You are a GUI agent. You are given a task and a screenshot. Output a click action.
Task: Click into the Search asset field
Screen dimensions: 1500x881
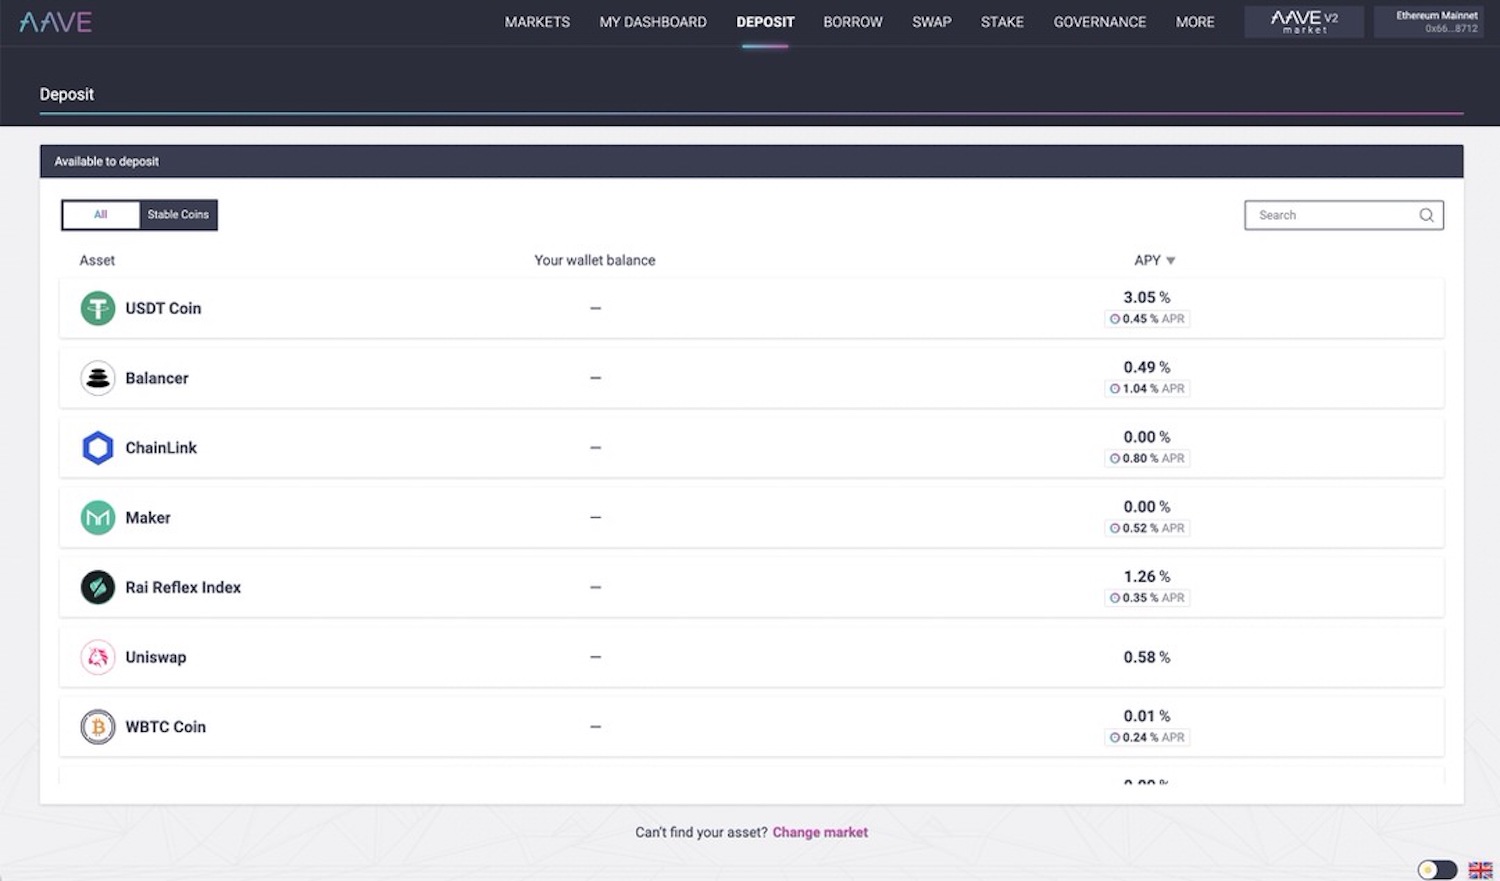pyautogui.click(x=1344, y=215)
